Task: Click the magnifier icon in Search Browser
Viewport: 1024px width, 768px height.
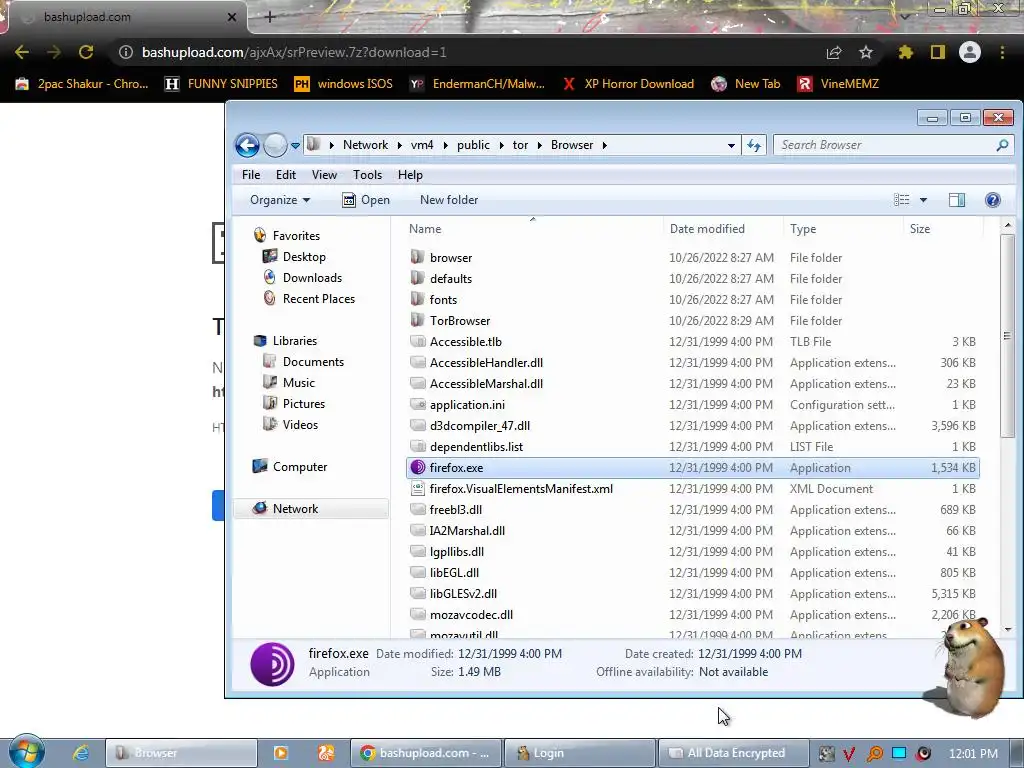Action: (1002, 145)
